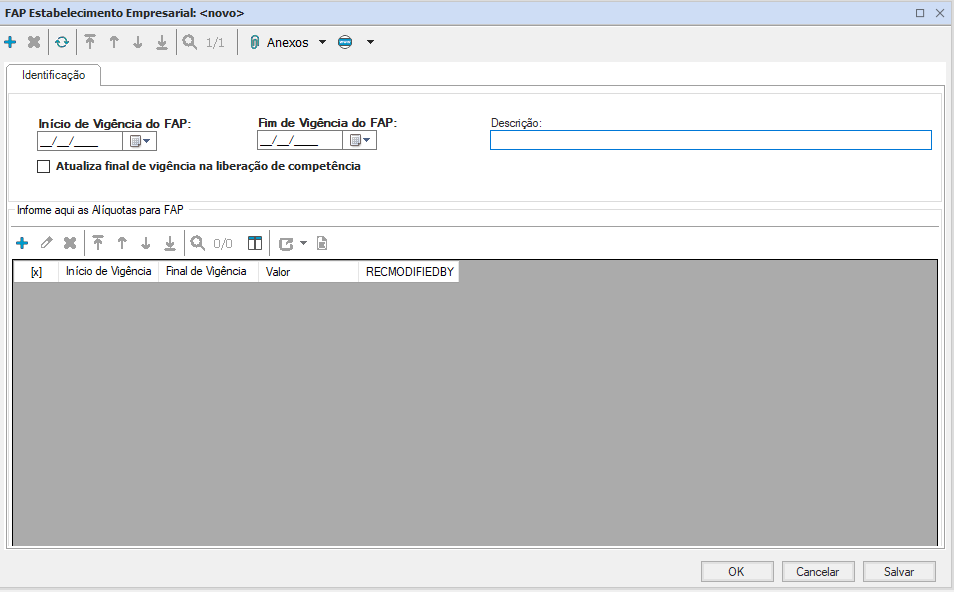Expand the dropdown arrow beside the blue round icon
The width and height of the screenshot is (954, 592).
tap(370, 43)
